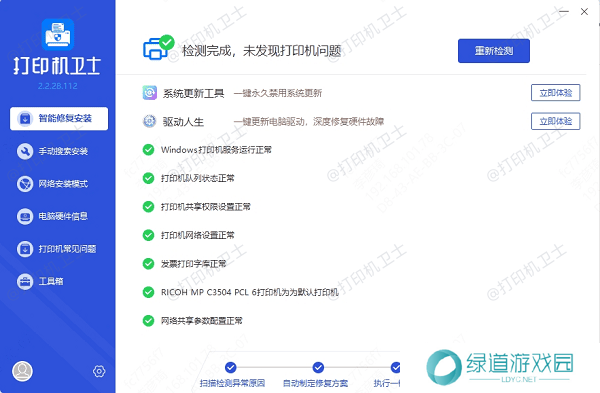Click the text 发票打印字库正常
This screenshot has height=393, width=600.
point(193,264)
